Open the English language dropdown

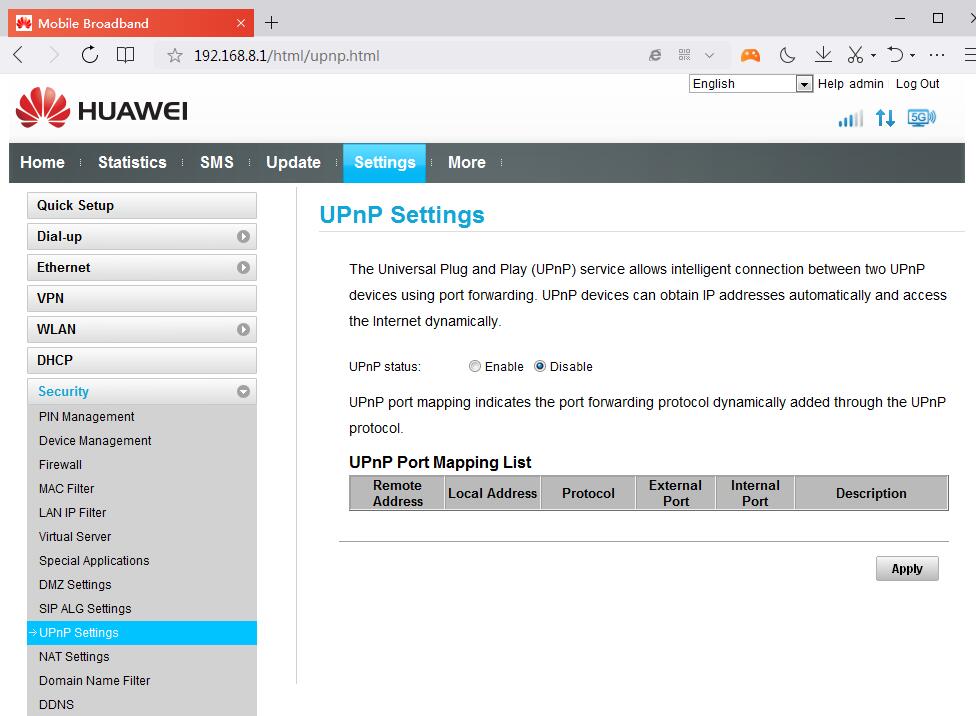pyautogui.click(x=750, y=84)
